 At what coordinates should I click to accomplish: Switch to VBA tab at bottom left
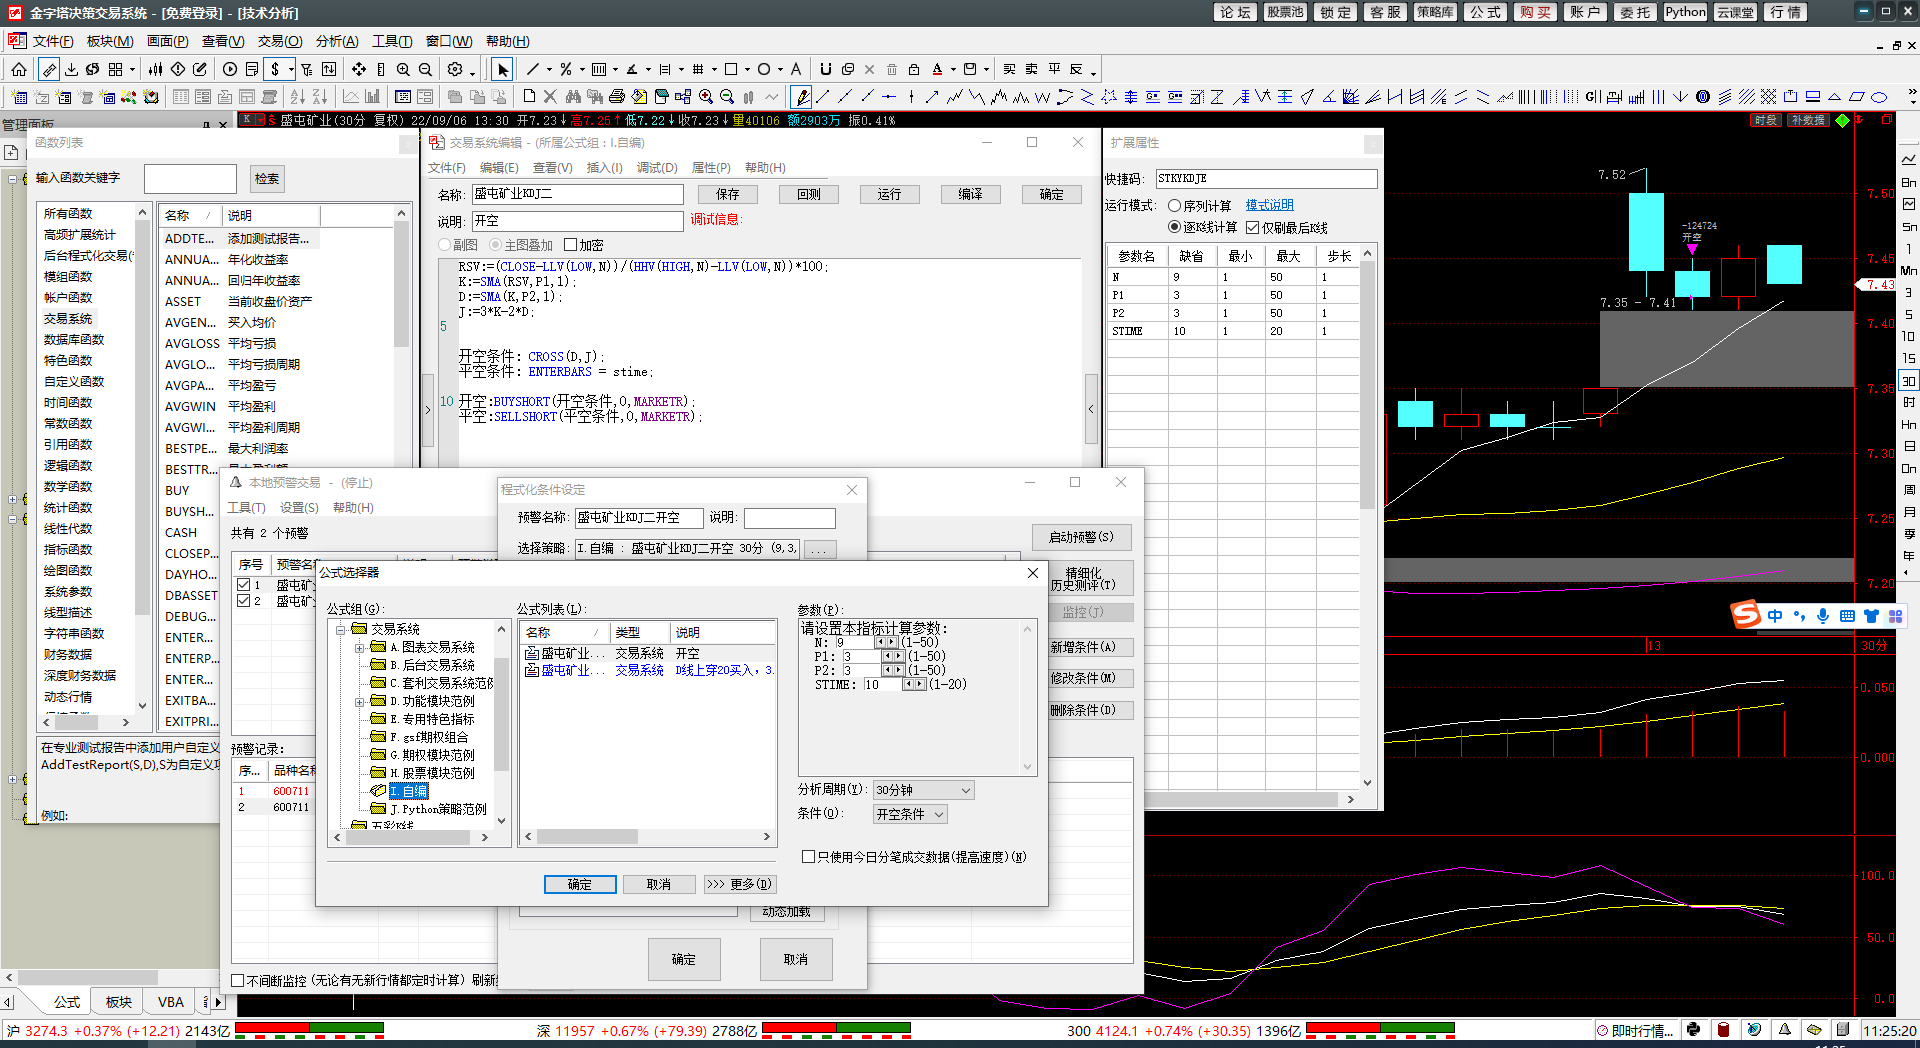(x=171, y=1001)
